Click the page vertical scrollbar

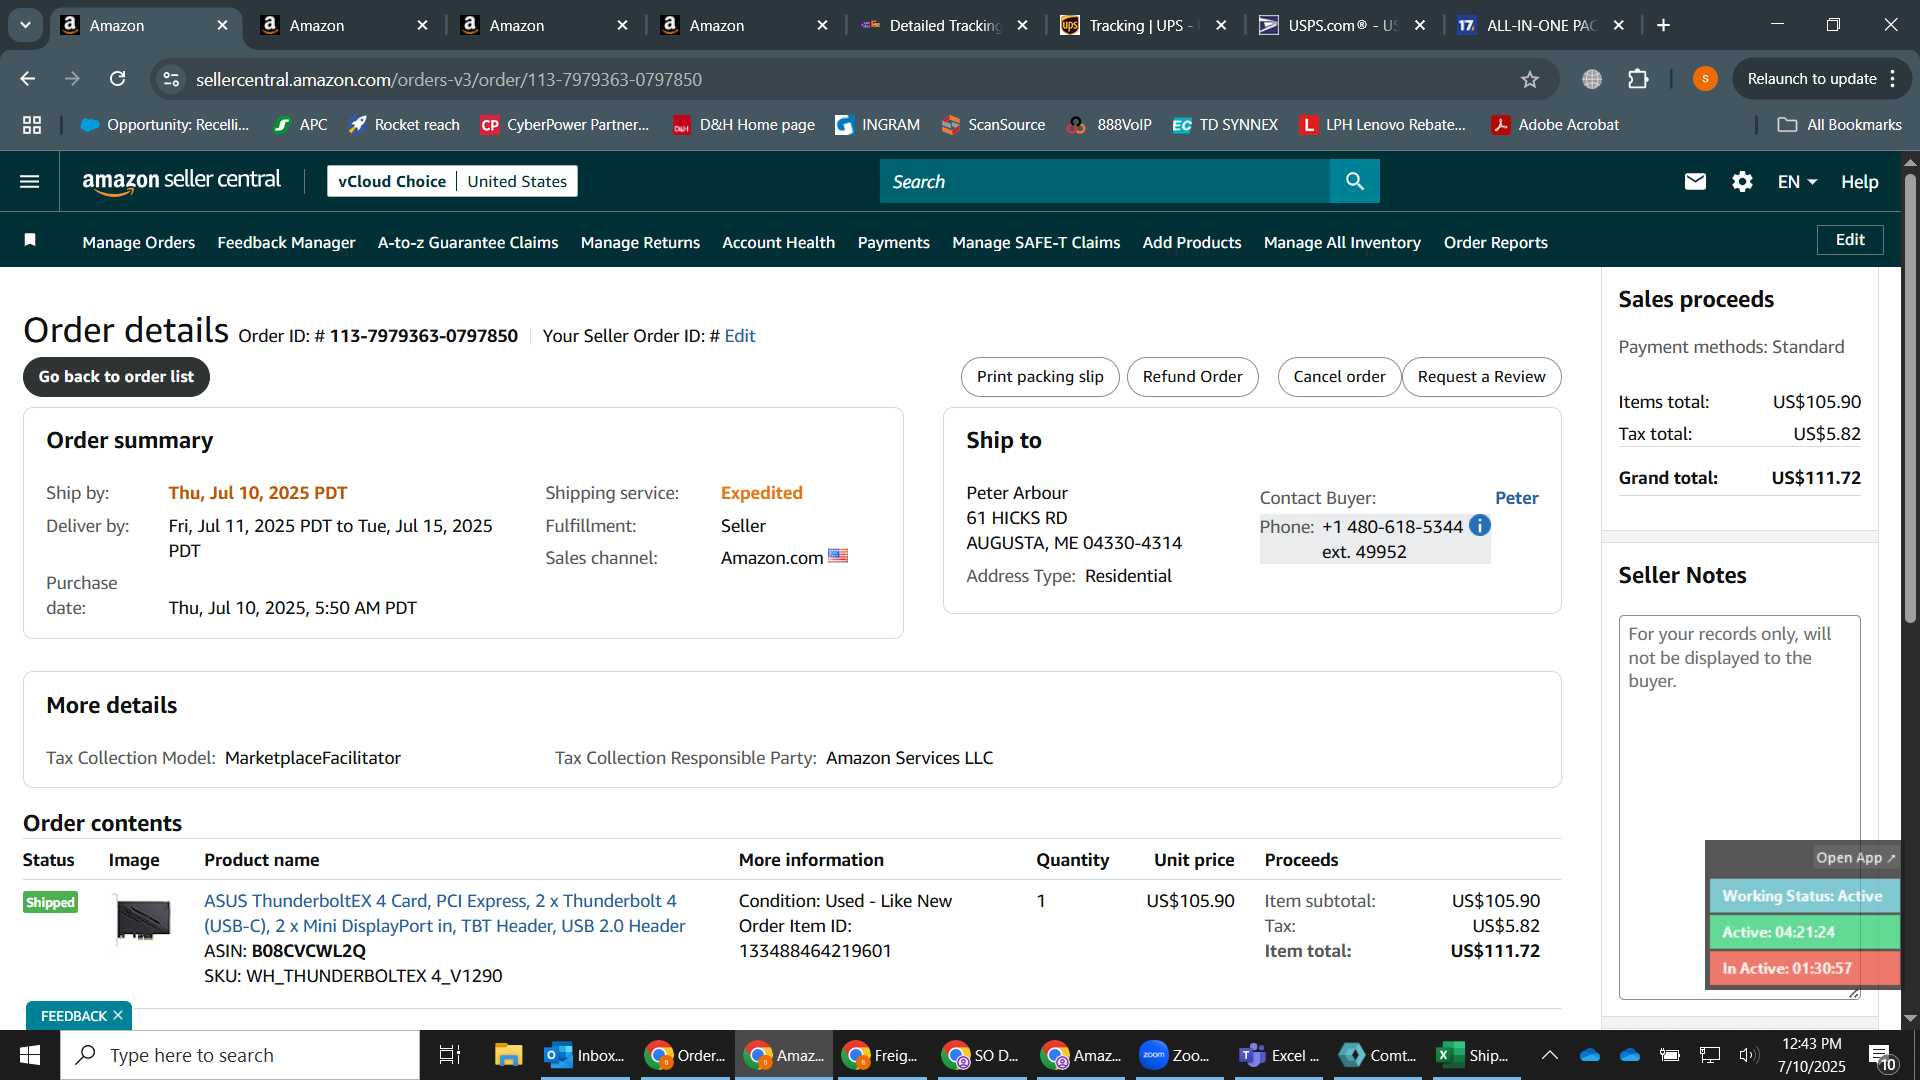(1910, 400)
